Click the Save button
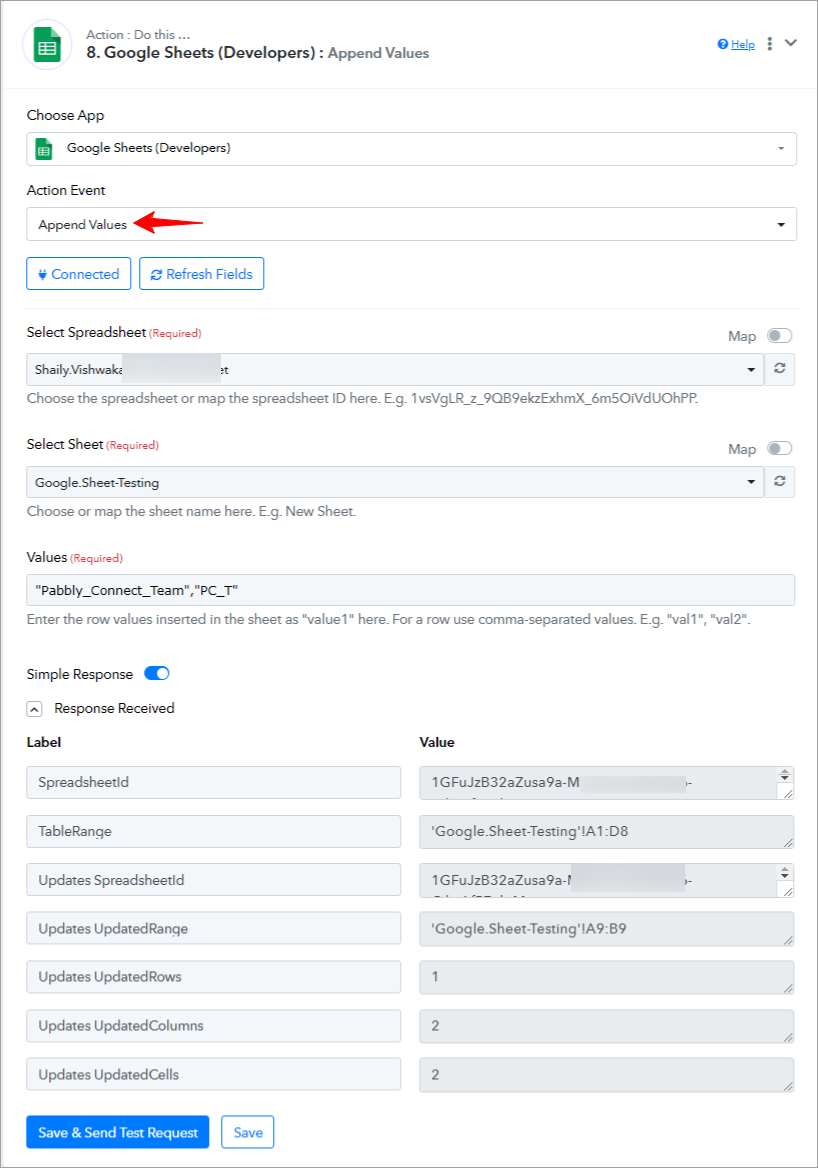818x1168 pixels. click(x=248, y=1132)
